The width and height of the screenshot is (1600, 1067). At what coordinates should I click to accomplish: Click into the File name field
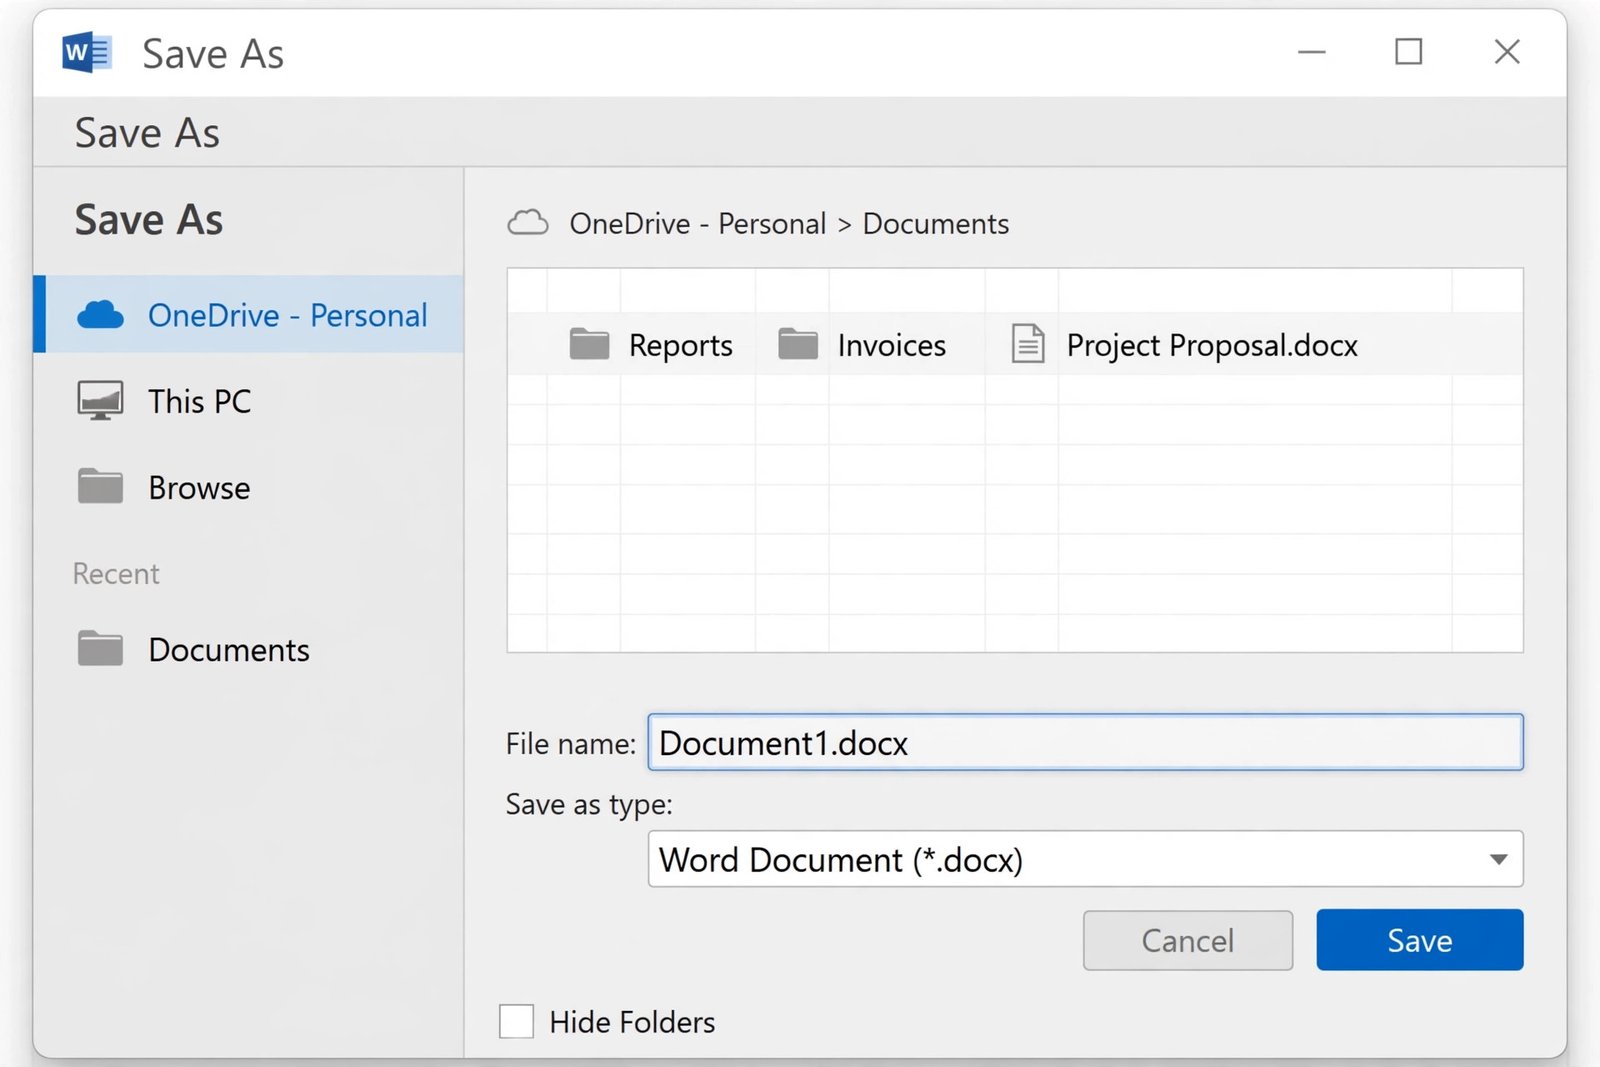pyautogui.click(x=1085, y=742)
